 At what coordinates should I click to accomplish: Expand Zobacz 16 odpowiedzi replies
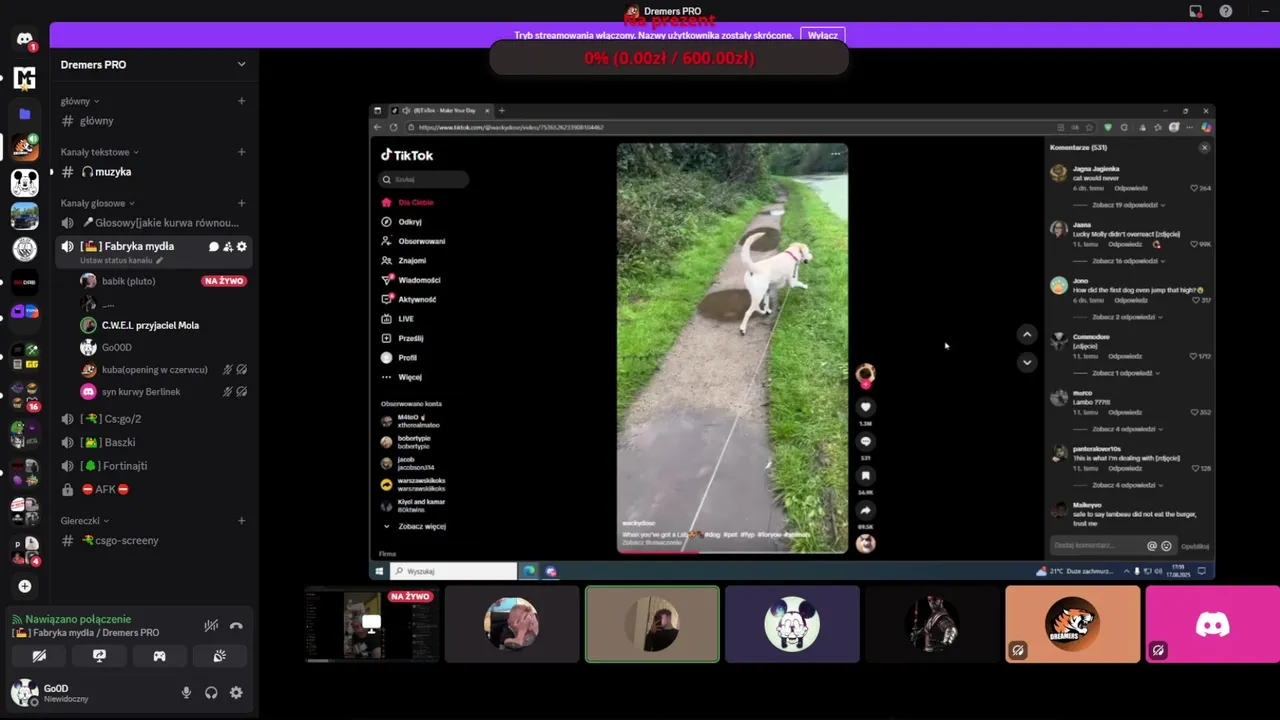point(1127,261)
